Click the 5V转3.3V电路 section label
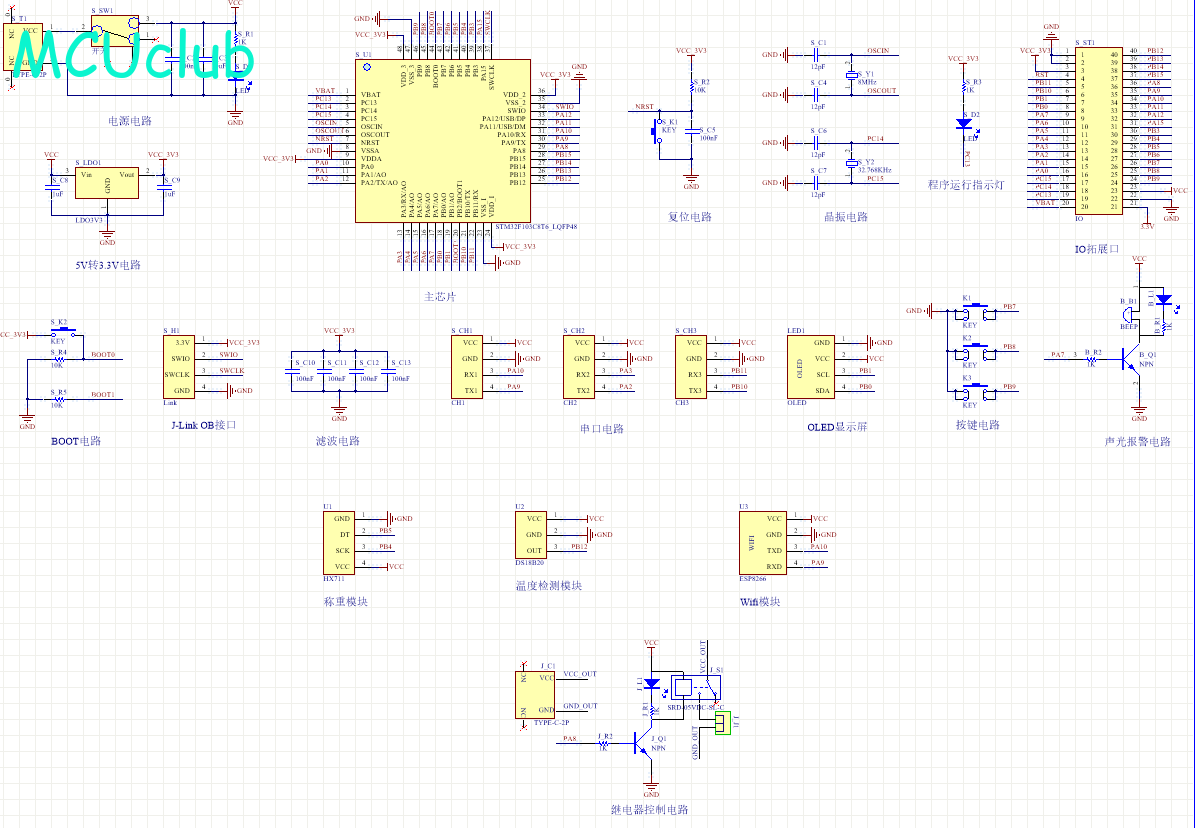Viewport: 1195px width, 828px height. tap(108, 265)
